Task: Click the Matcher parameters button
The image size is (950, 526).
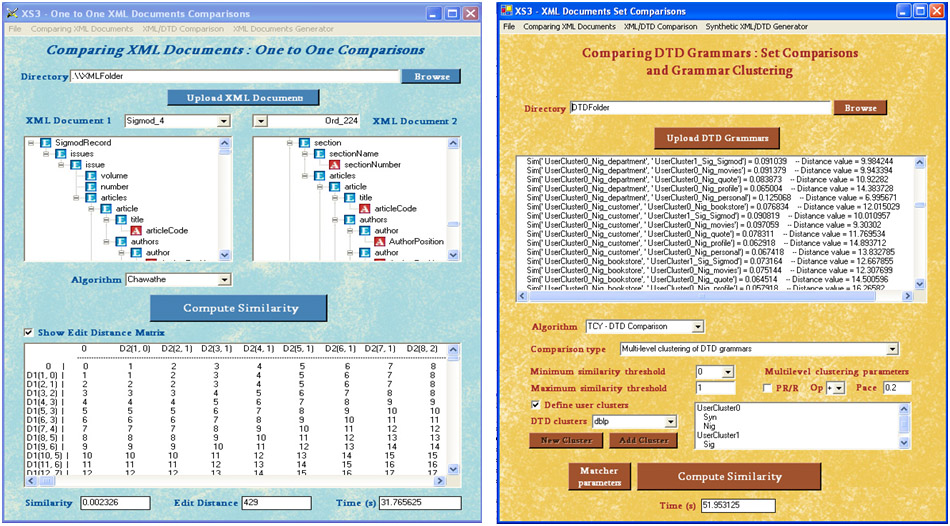Action: (x=599, y=477)
